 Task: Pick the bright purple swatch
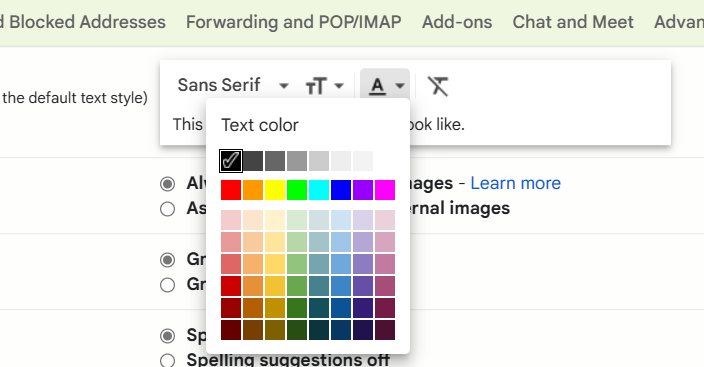(x=363, y=190)
